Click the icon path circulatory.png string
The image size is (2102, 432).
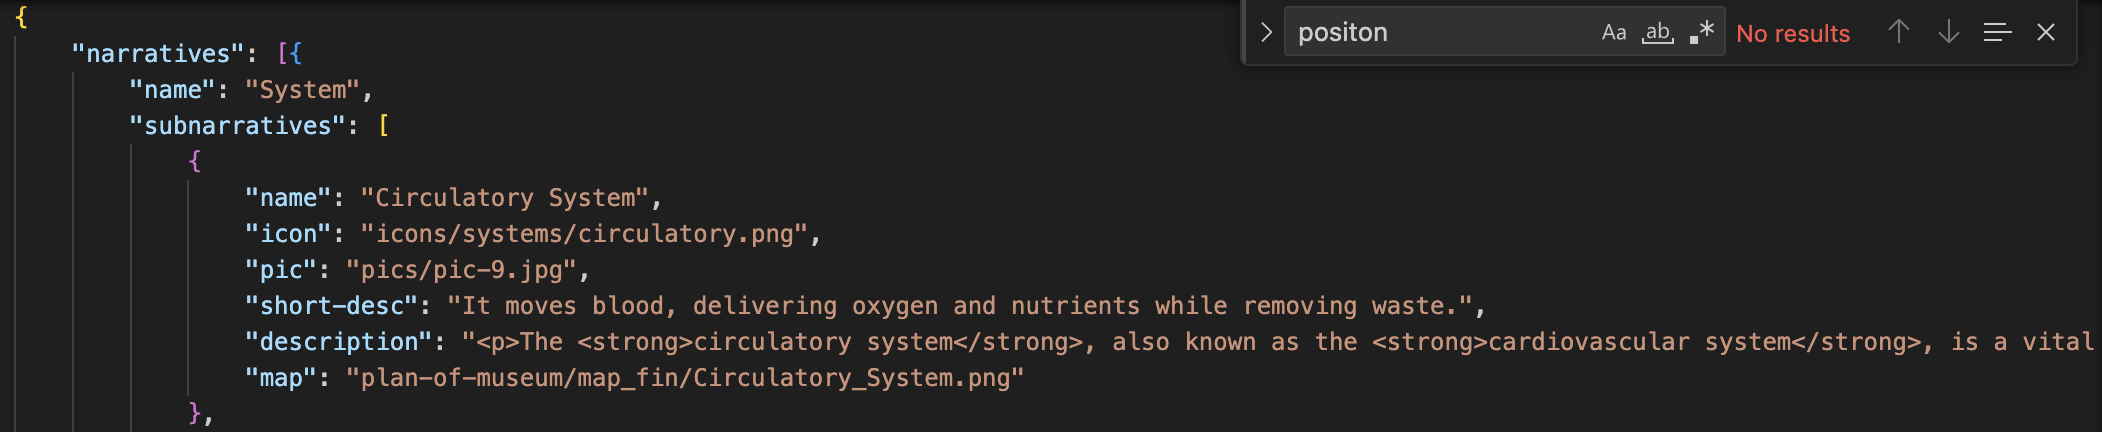coord(584,233)
